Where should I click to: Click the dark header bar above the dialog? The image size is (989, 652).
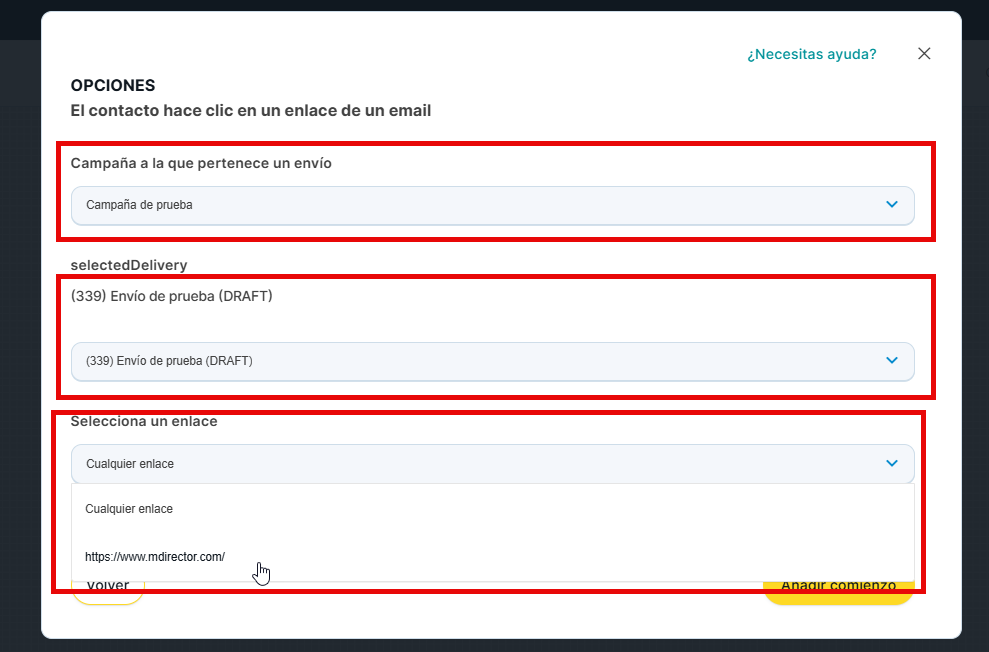500,5
